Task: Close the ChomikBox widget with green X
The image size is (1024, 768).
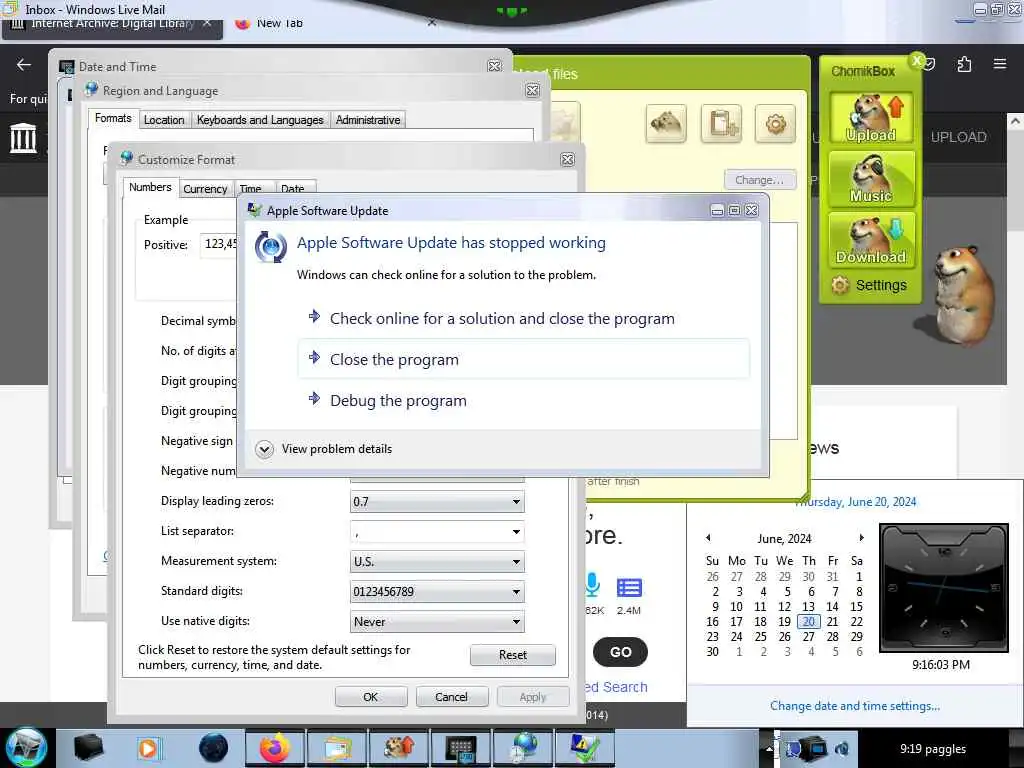Action: tap(917, 61)
